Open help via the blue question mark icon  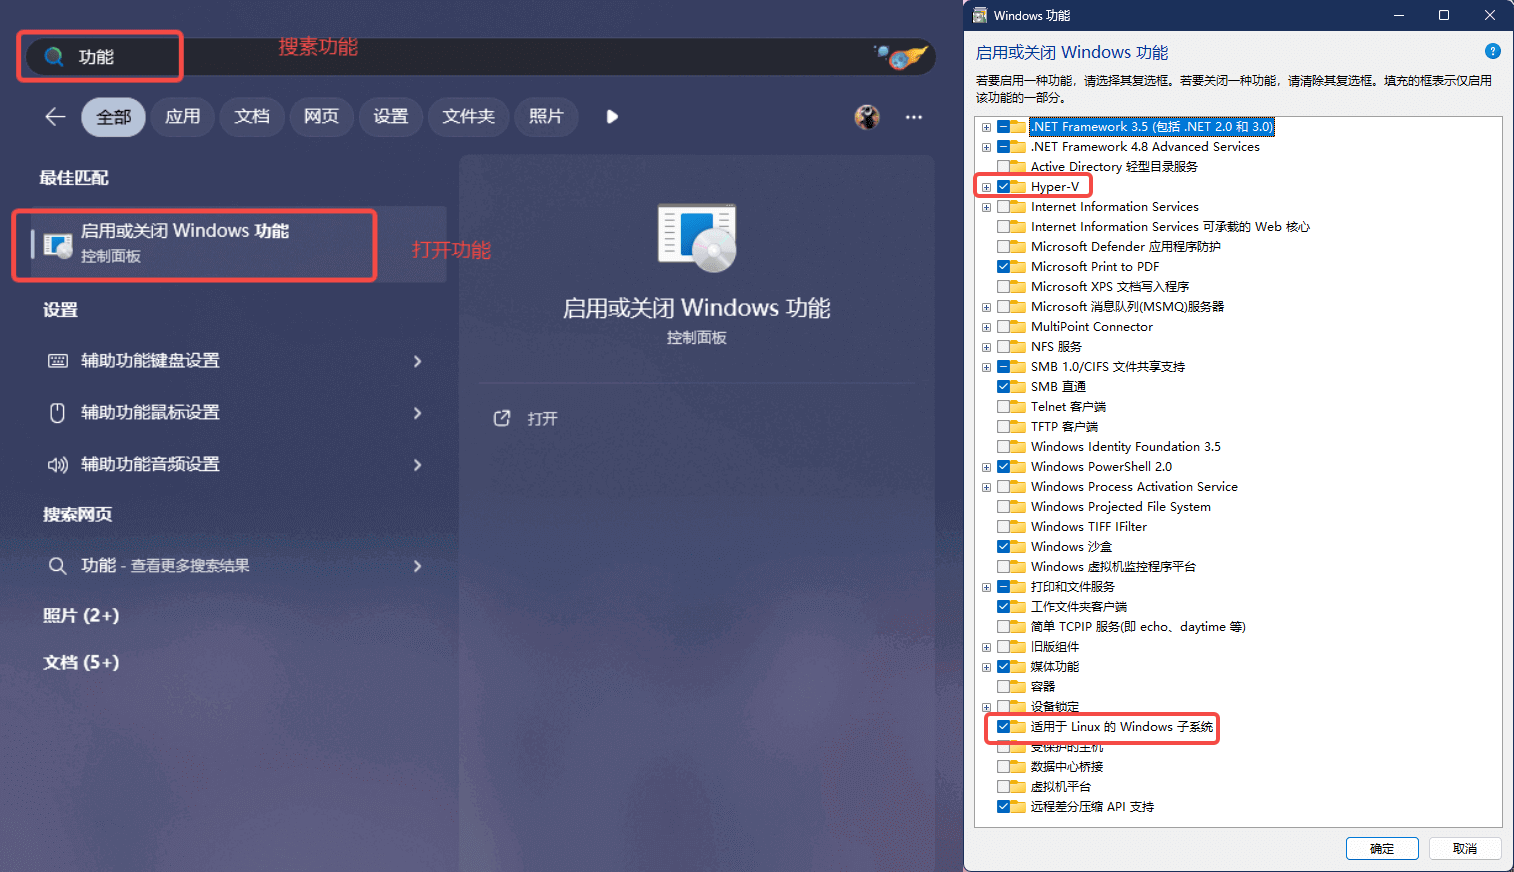1493,51
